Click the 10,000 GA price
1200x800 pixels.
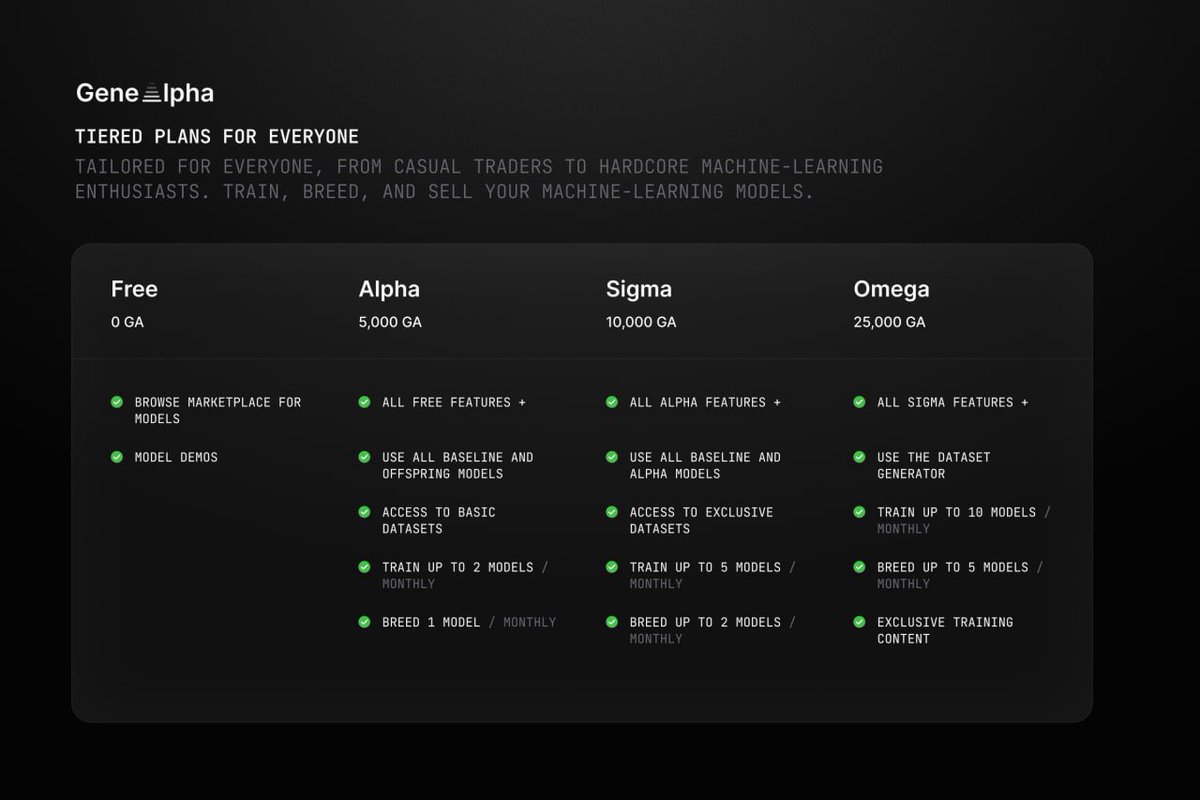641,322
